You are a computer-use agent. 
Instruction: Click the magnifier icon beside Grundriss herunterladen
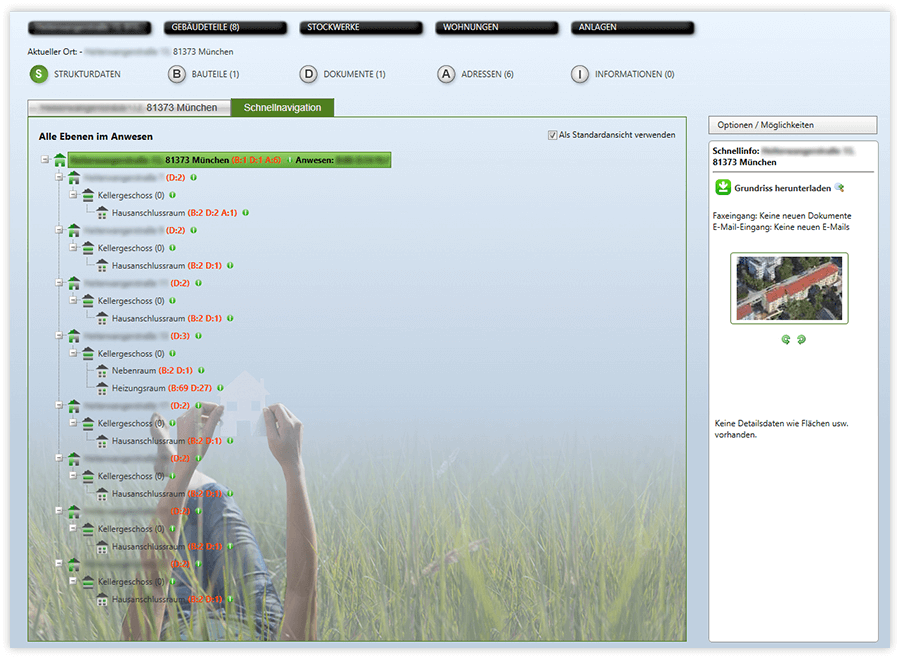pos(840,187)
